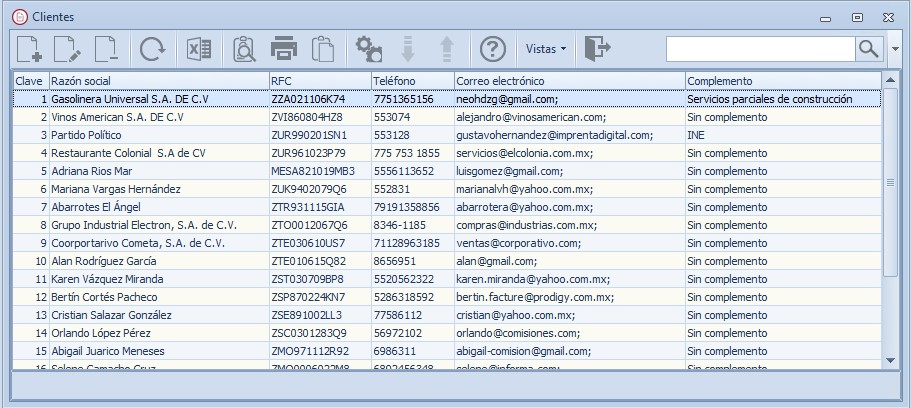The image size is (911, 408).
Task: Click the scrollbar down arrow of the table
Action: click(x=891, y=362)
